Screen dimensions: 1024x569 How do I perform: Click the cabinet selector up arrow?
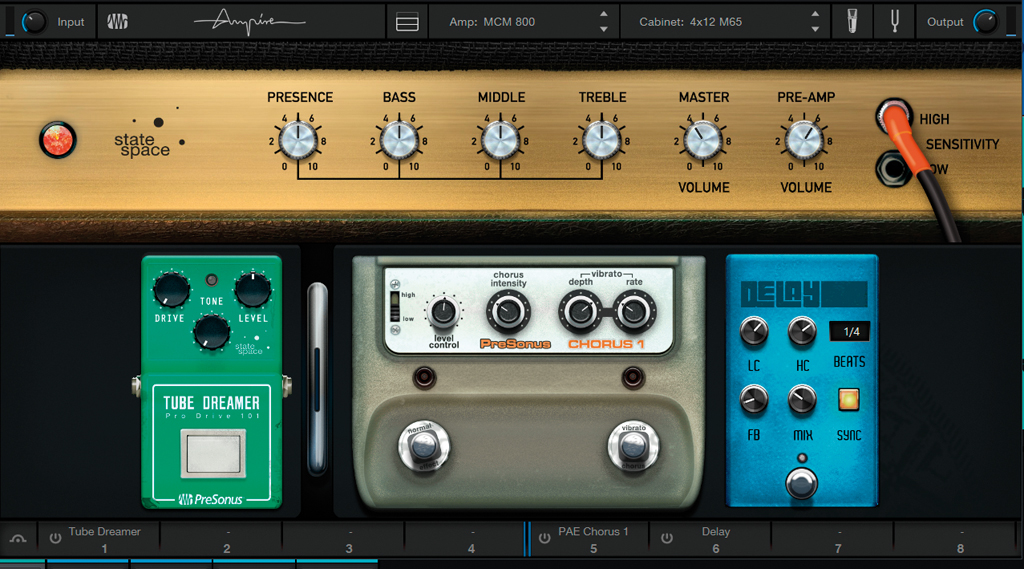(815, 14)
